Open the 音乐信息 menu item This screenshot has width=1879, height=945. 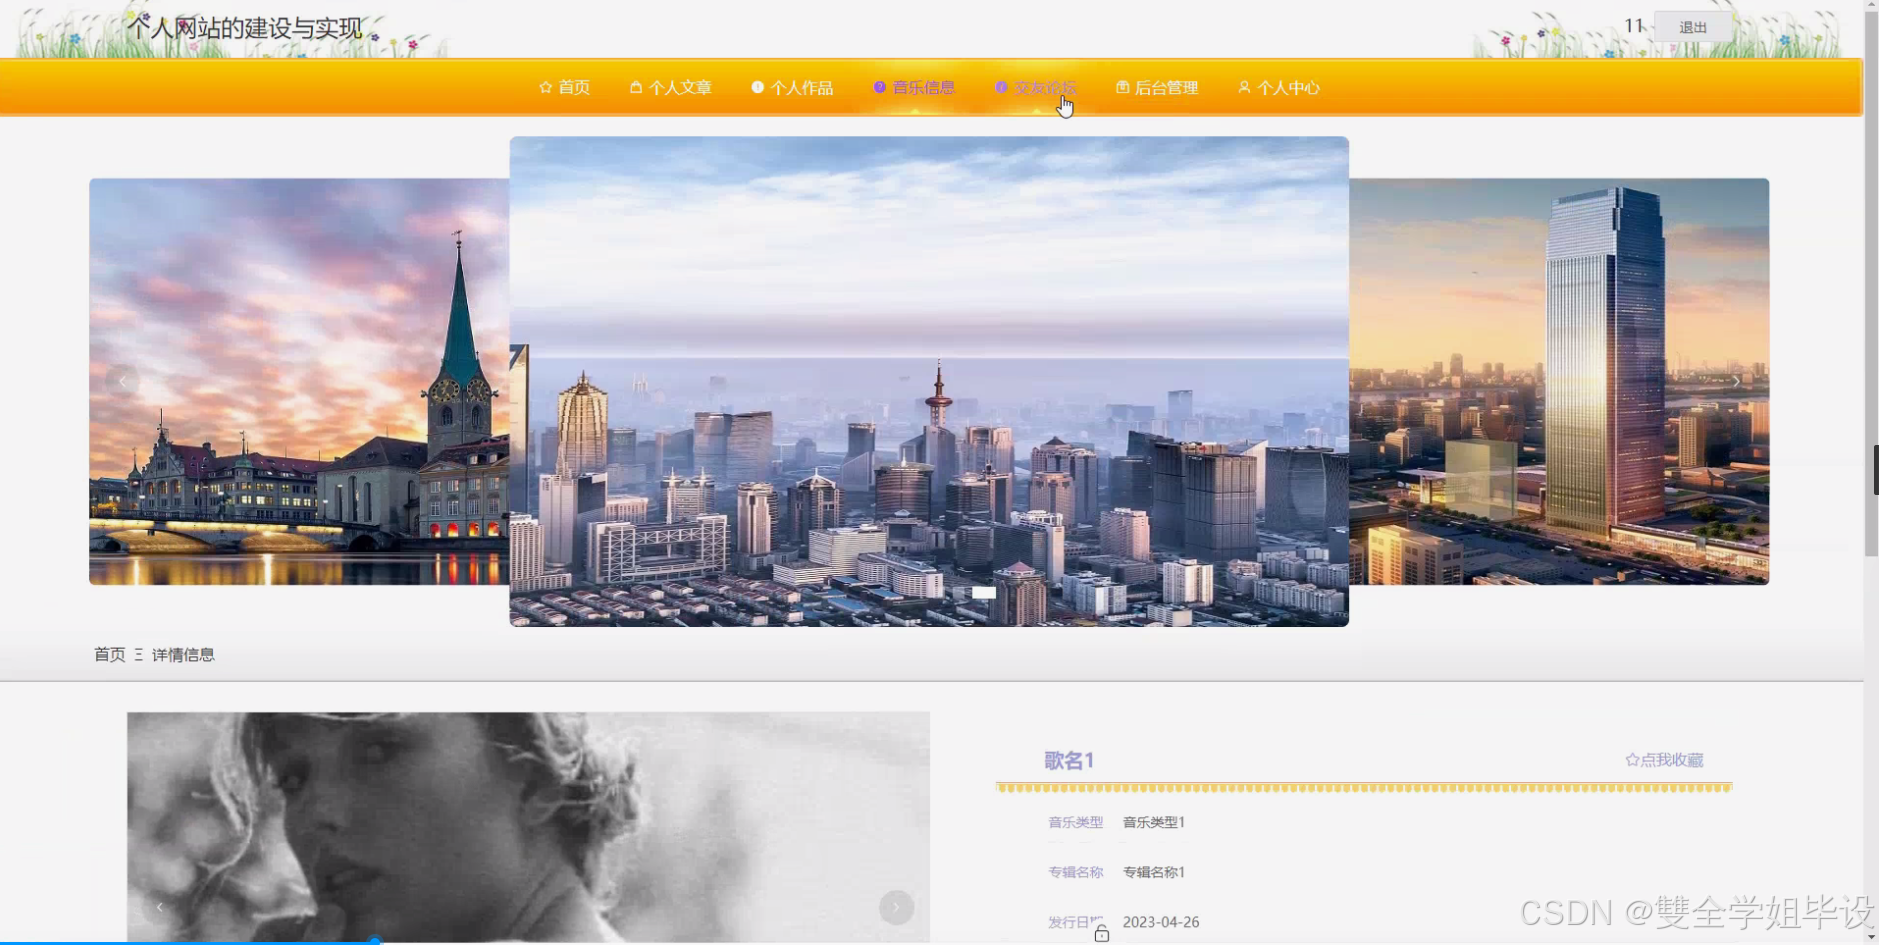pyautogui.click(x=922, y=87)
